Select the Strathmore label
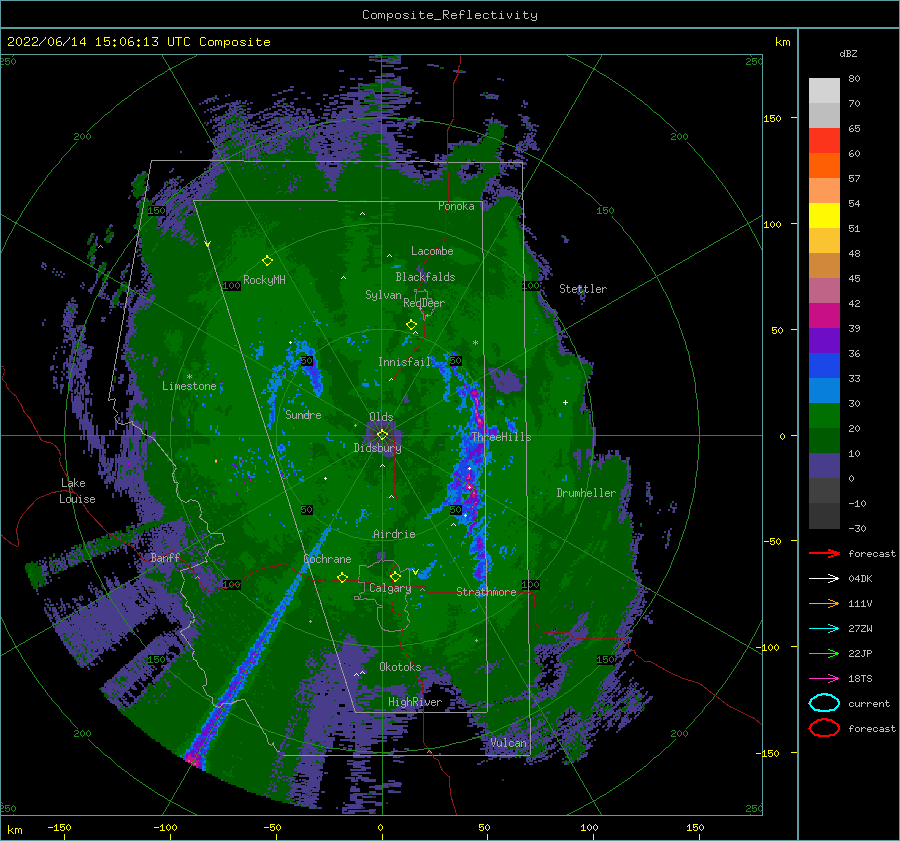 tap(486, 592)
